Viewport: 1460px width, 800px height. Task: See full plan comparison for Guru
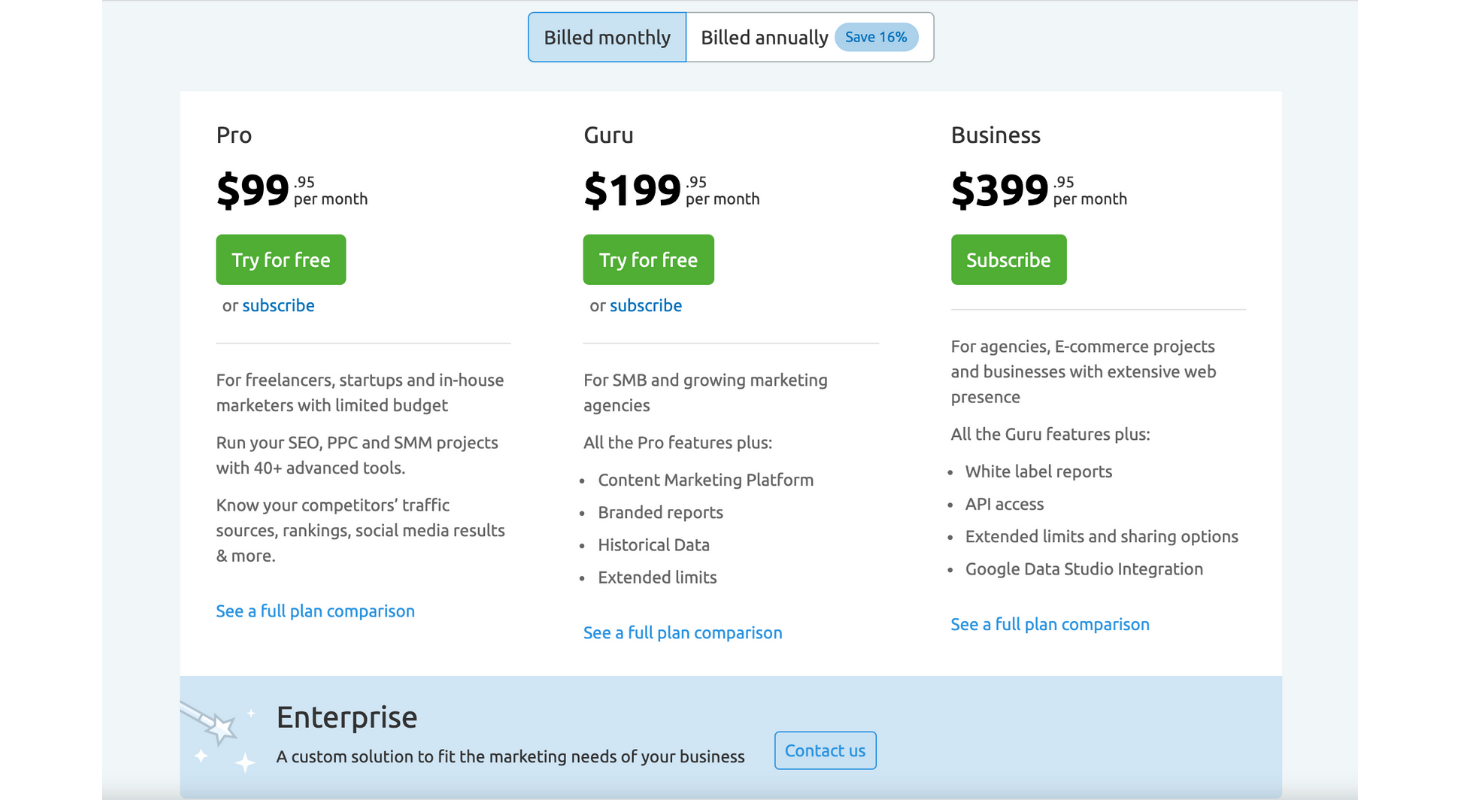(683, 632)
